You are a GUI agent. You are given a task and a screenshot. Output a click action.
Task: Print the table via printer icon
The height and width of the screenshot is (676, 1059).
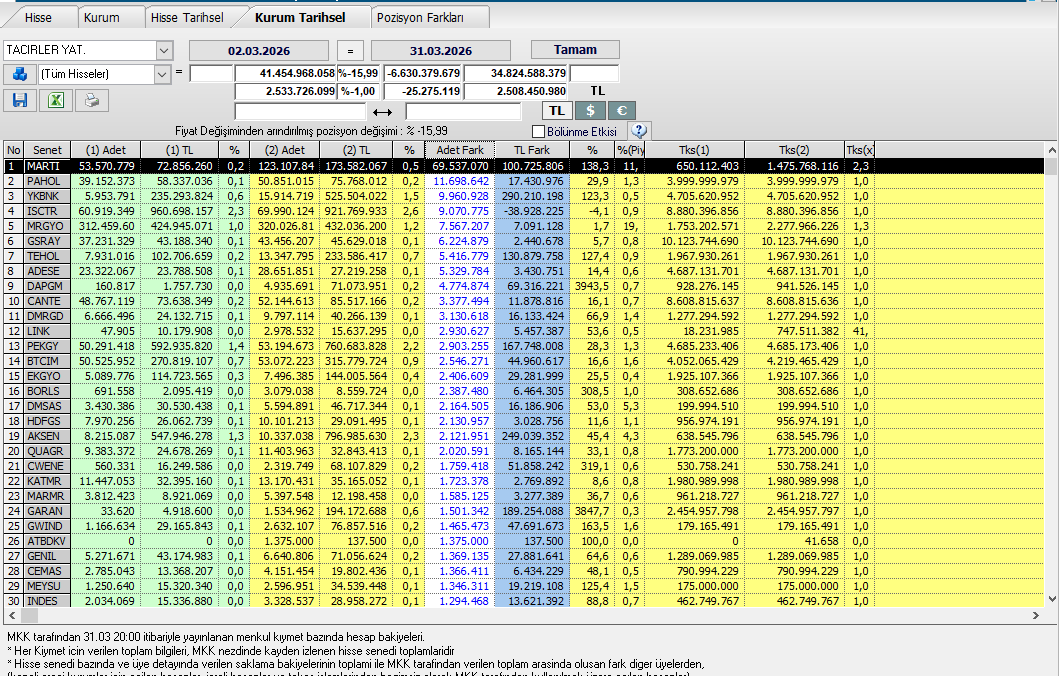point(91,101)
